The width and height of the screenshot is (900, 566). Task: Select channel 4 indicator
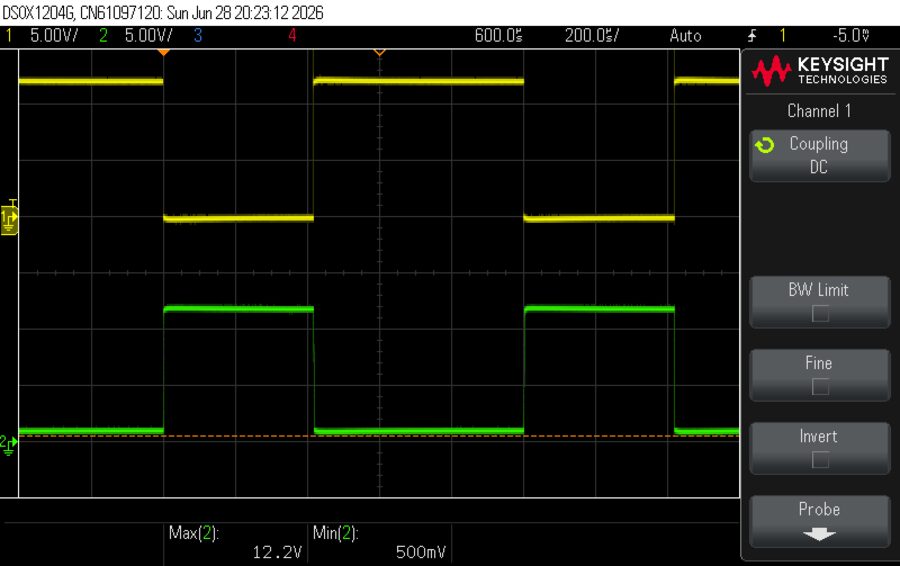(292, 36)
